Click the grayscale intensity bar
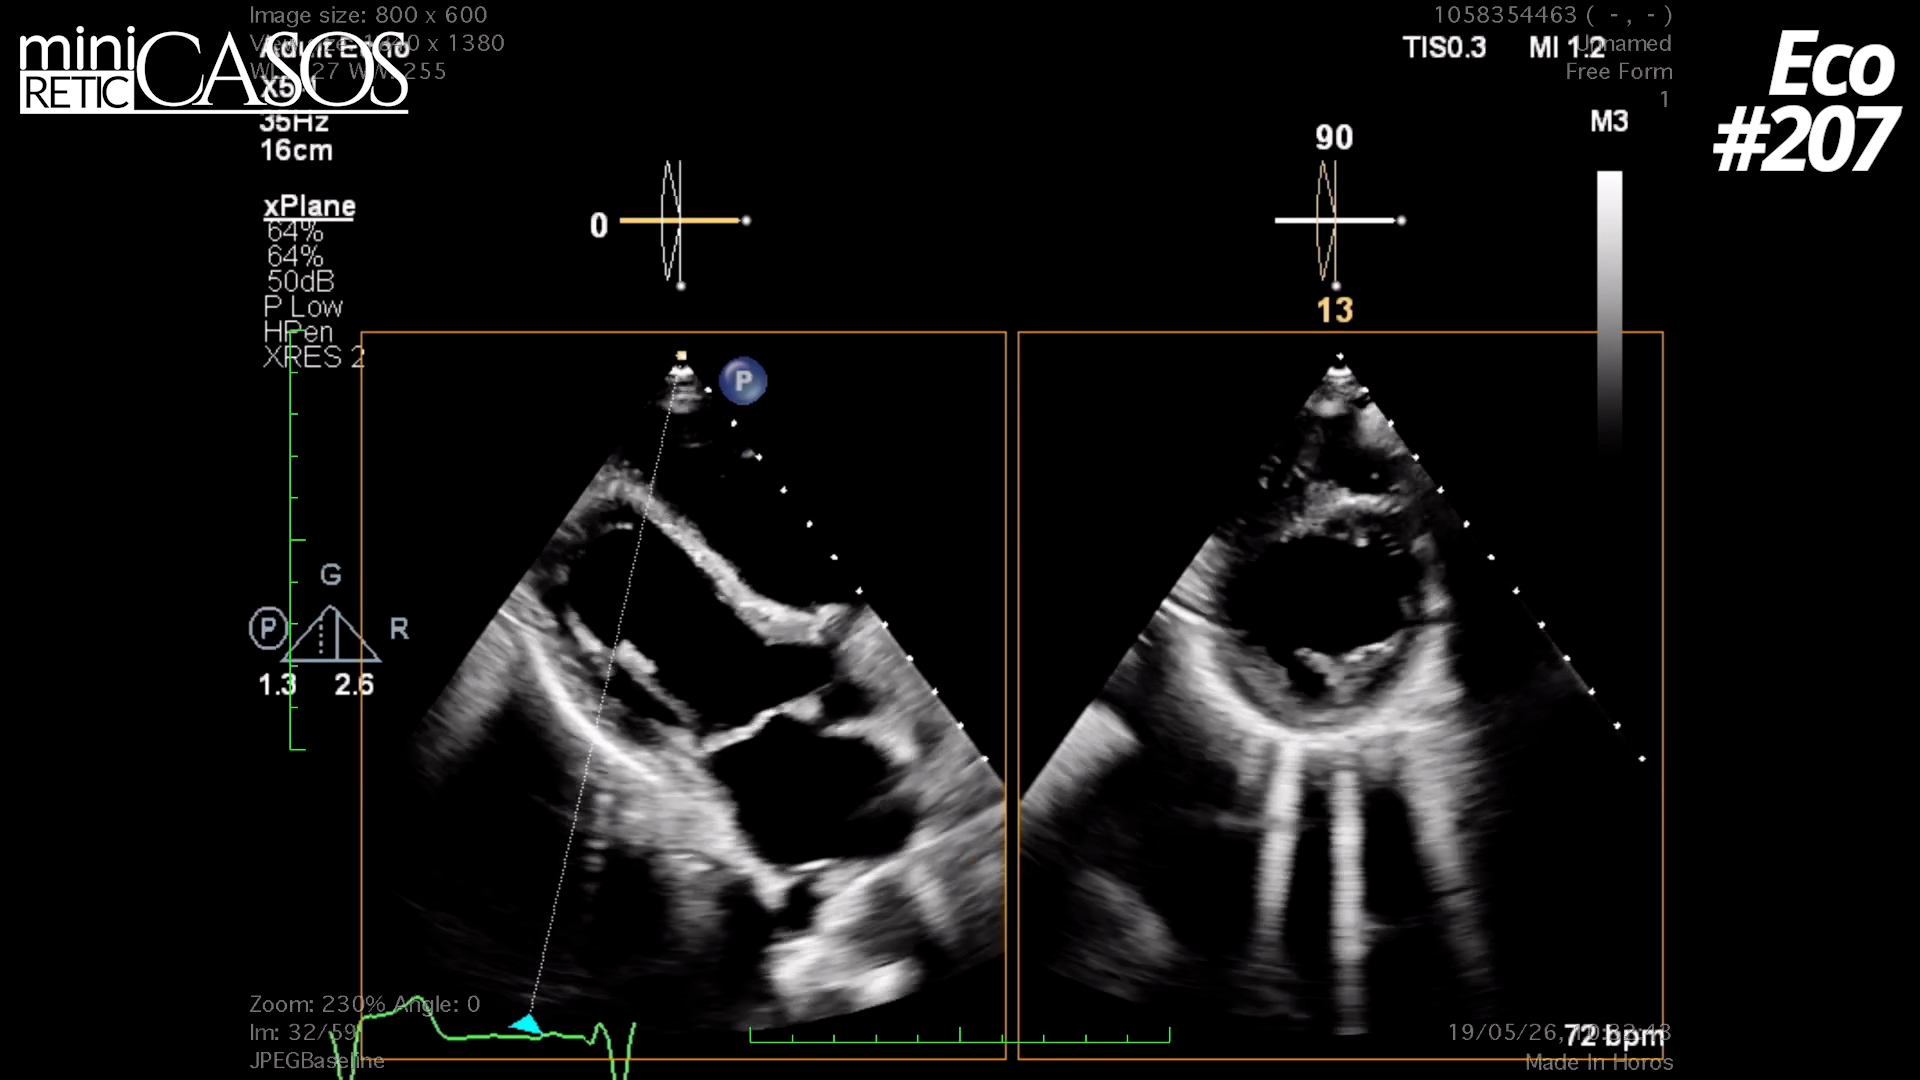Image resolution: width=1920 pixels, height=1080 pixels. click(x=1609, y=310)
